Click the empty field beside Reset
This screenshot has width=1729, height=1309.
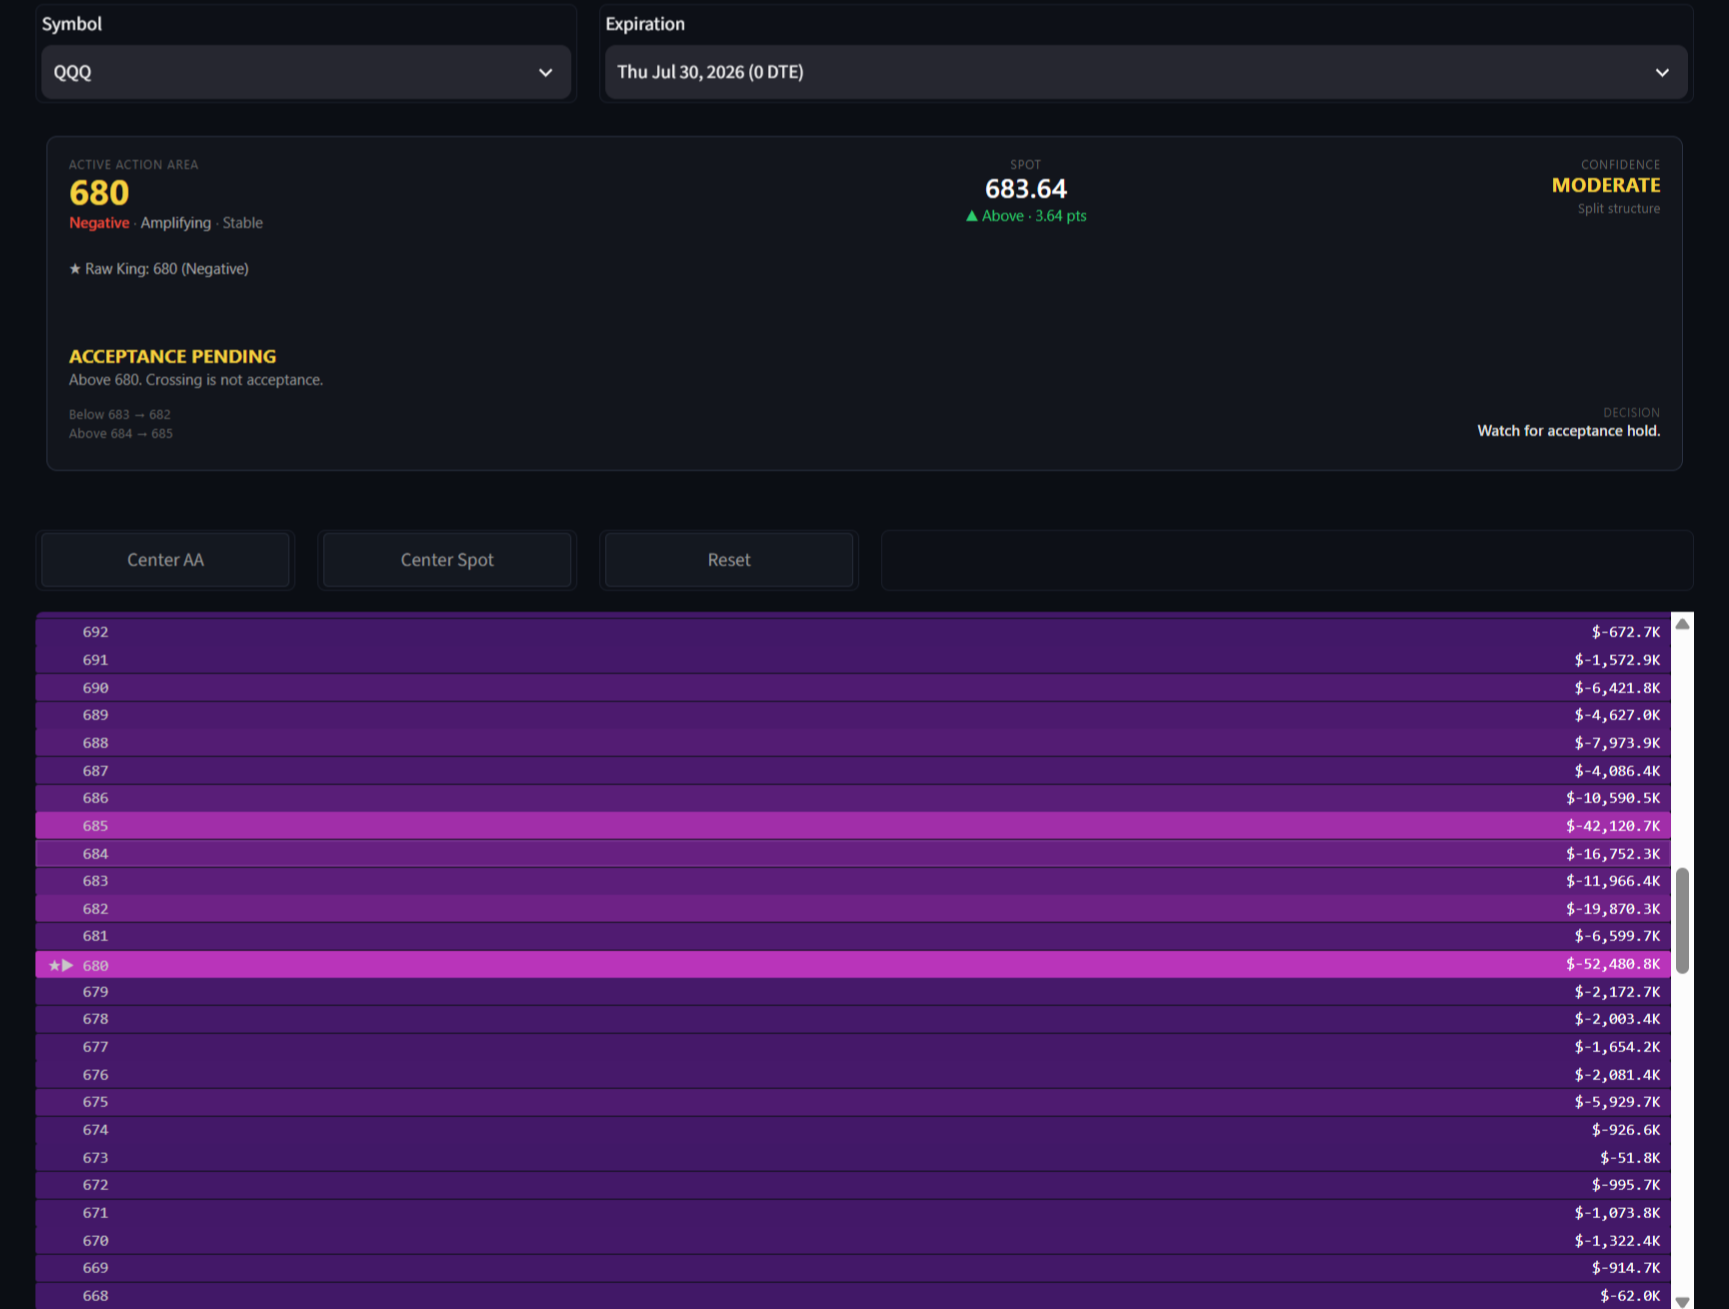[1287, 560]
